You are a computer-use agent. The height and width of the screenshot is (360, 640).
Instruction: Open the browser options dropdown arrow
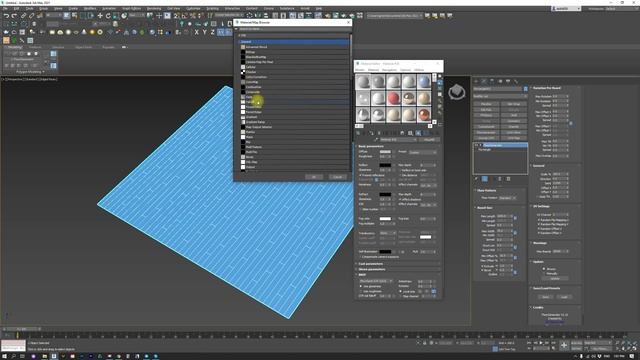pyautogui.click(x=236, y=29)
